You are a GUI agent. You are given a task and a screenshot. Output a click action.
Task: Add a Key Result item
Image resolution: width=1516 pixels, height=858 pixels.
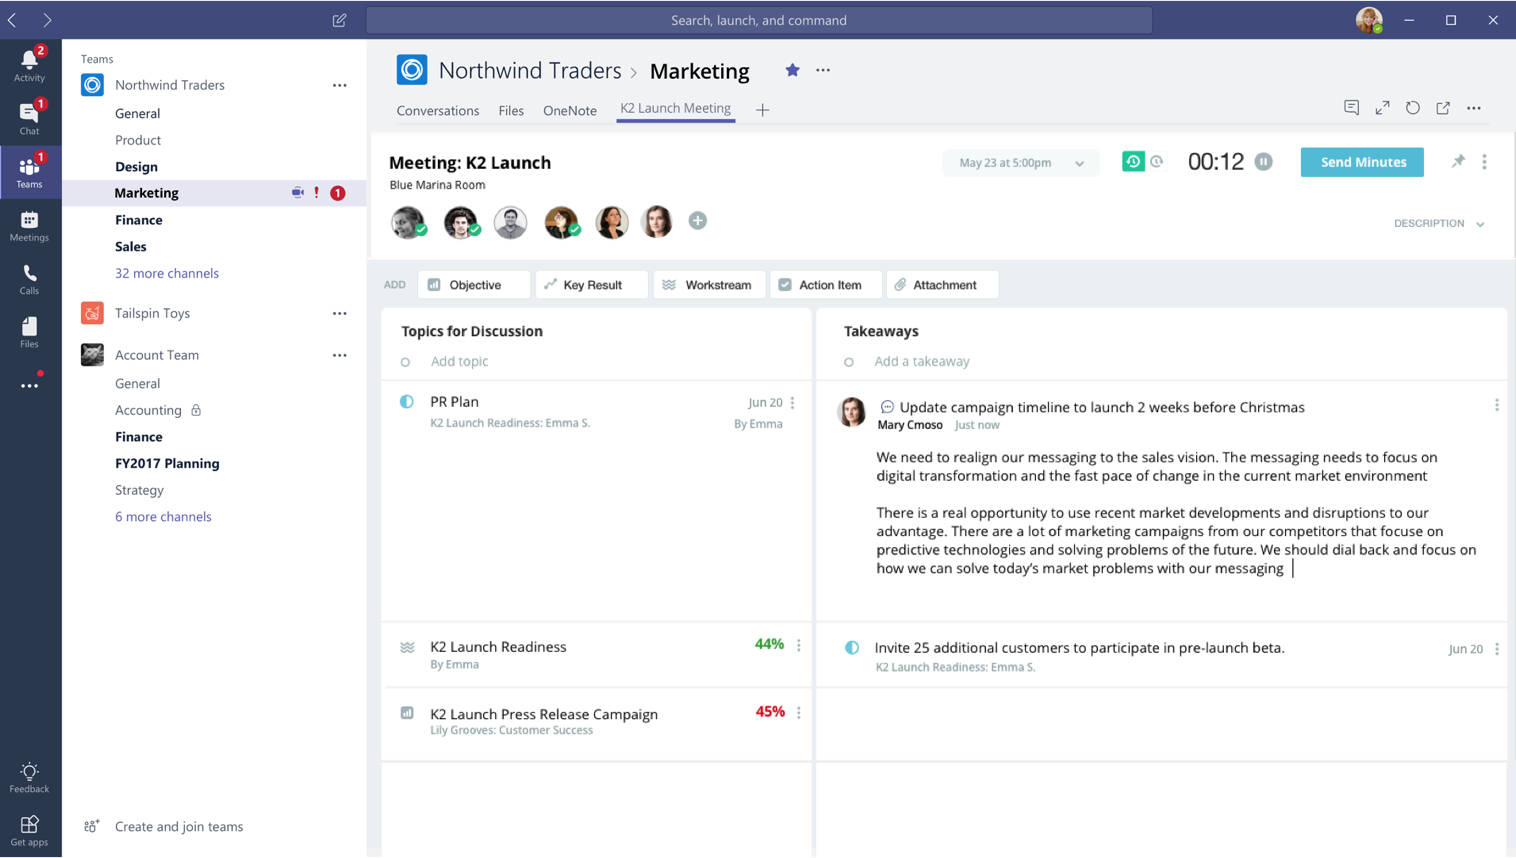tap(591, 284)
